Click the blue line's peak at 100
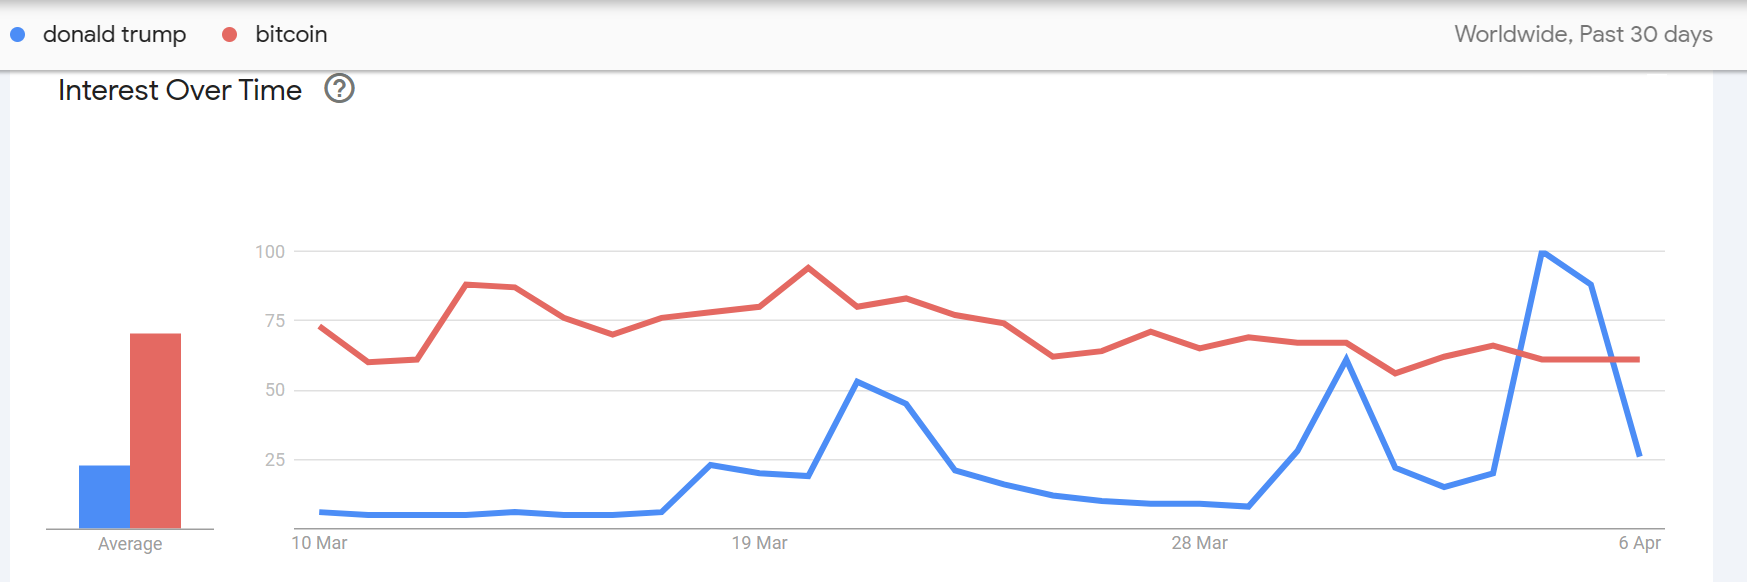 tap(1543, 252)
